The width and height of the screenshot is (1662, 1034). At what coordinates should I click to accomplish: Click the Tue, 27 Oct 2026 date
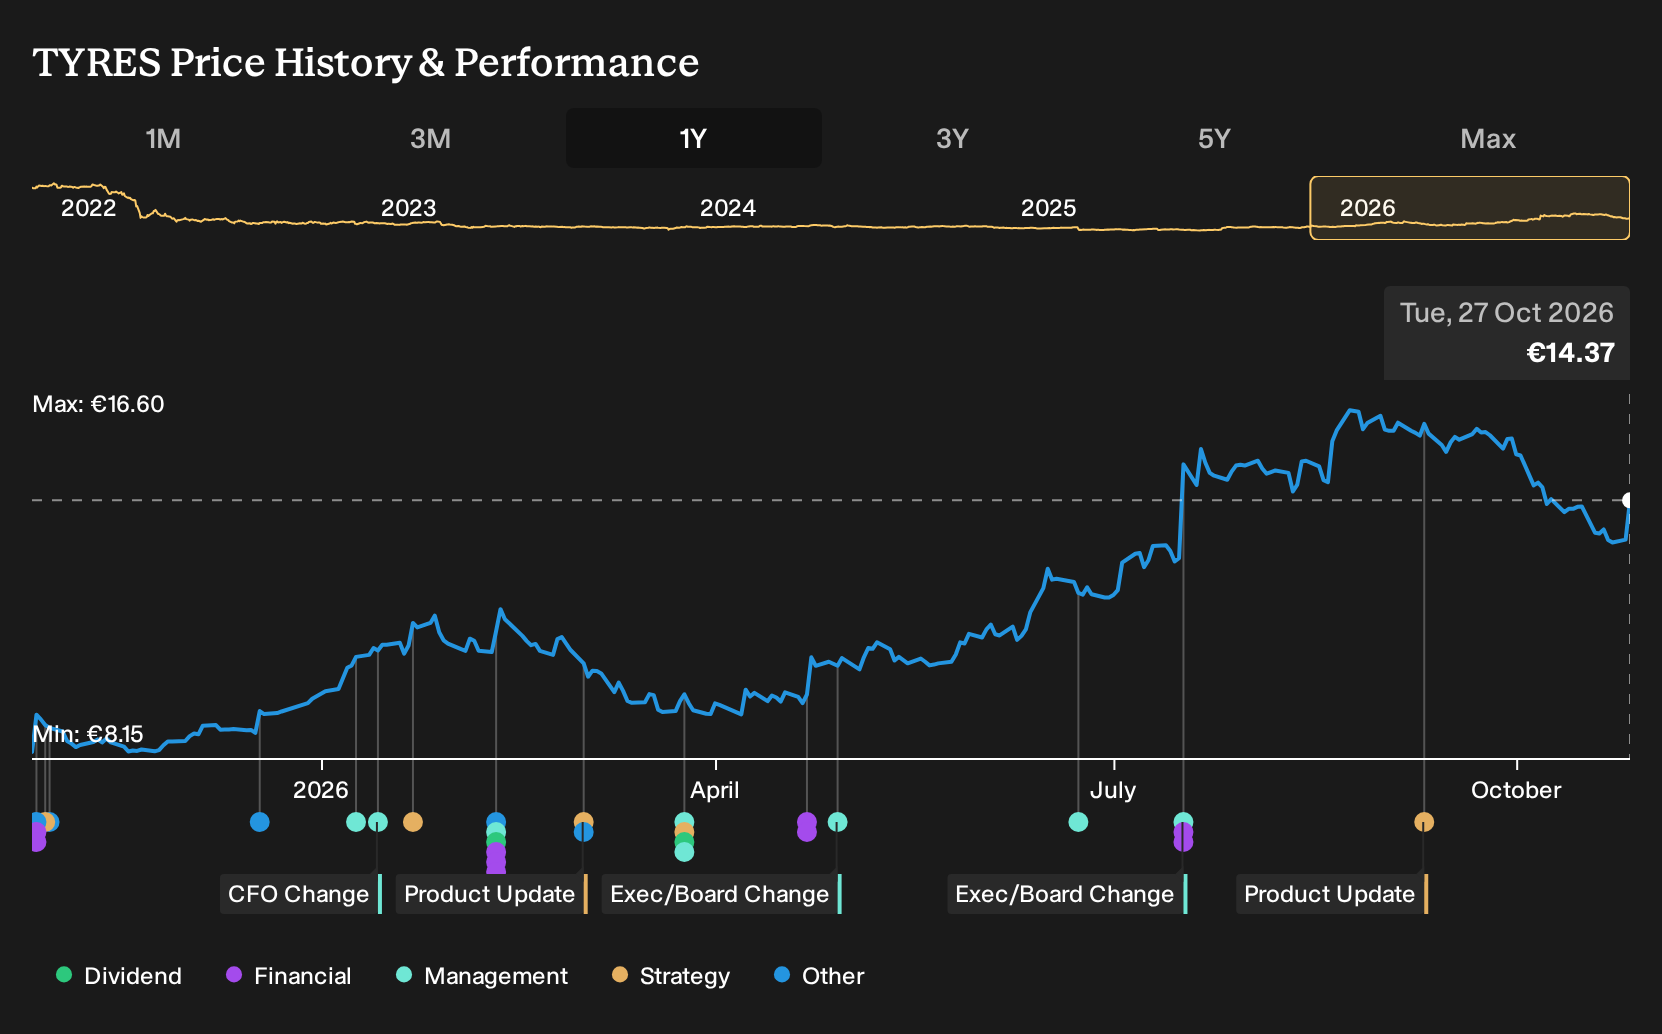point(1506,313)
